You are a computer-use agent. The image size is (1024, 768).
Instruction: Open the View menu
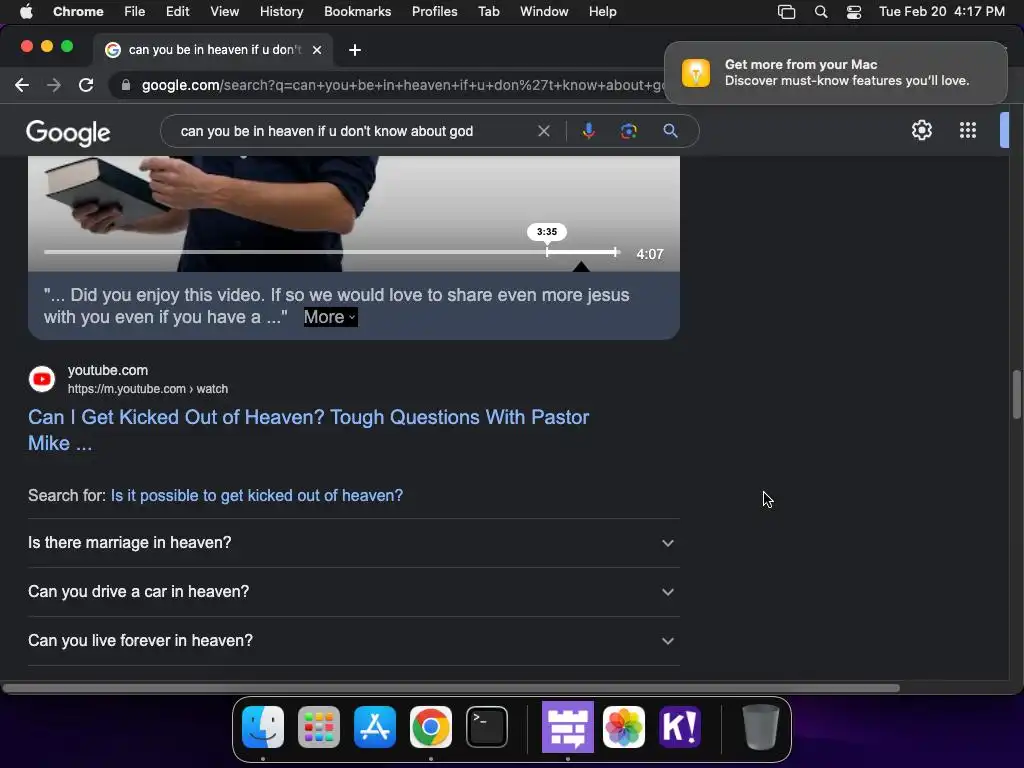point(225,11)
